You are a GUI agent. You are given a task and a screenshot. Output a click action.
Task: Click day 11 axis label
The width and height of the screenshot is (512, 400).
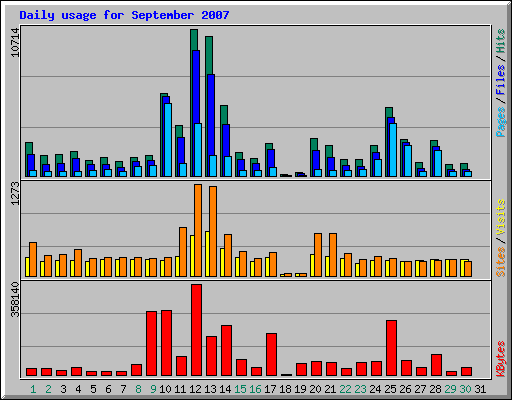pyautogui.click(x=180, y=389)
